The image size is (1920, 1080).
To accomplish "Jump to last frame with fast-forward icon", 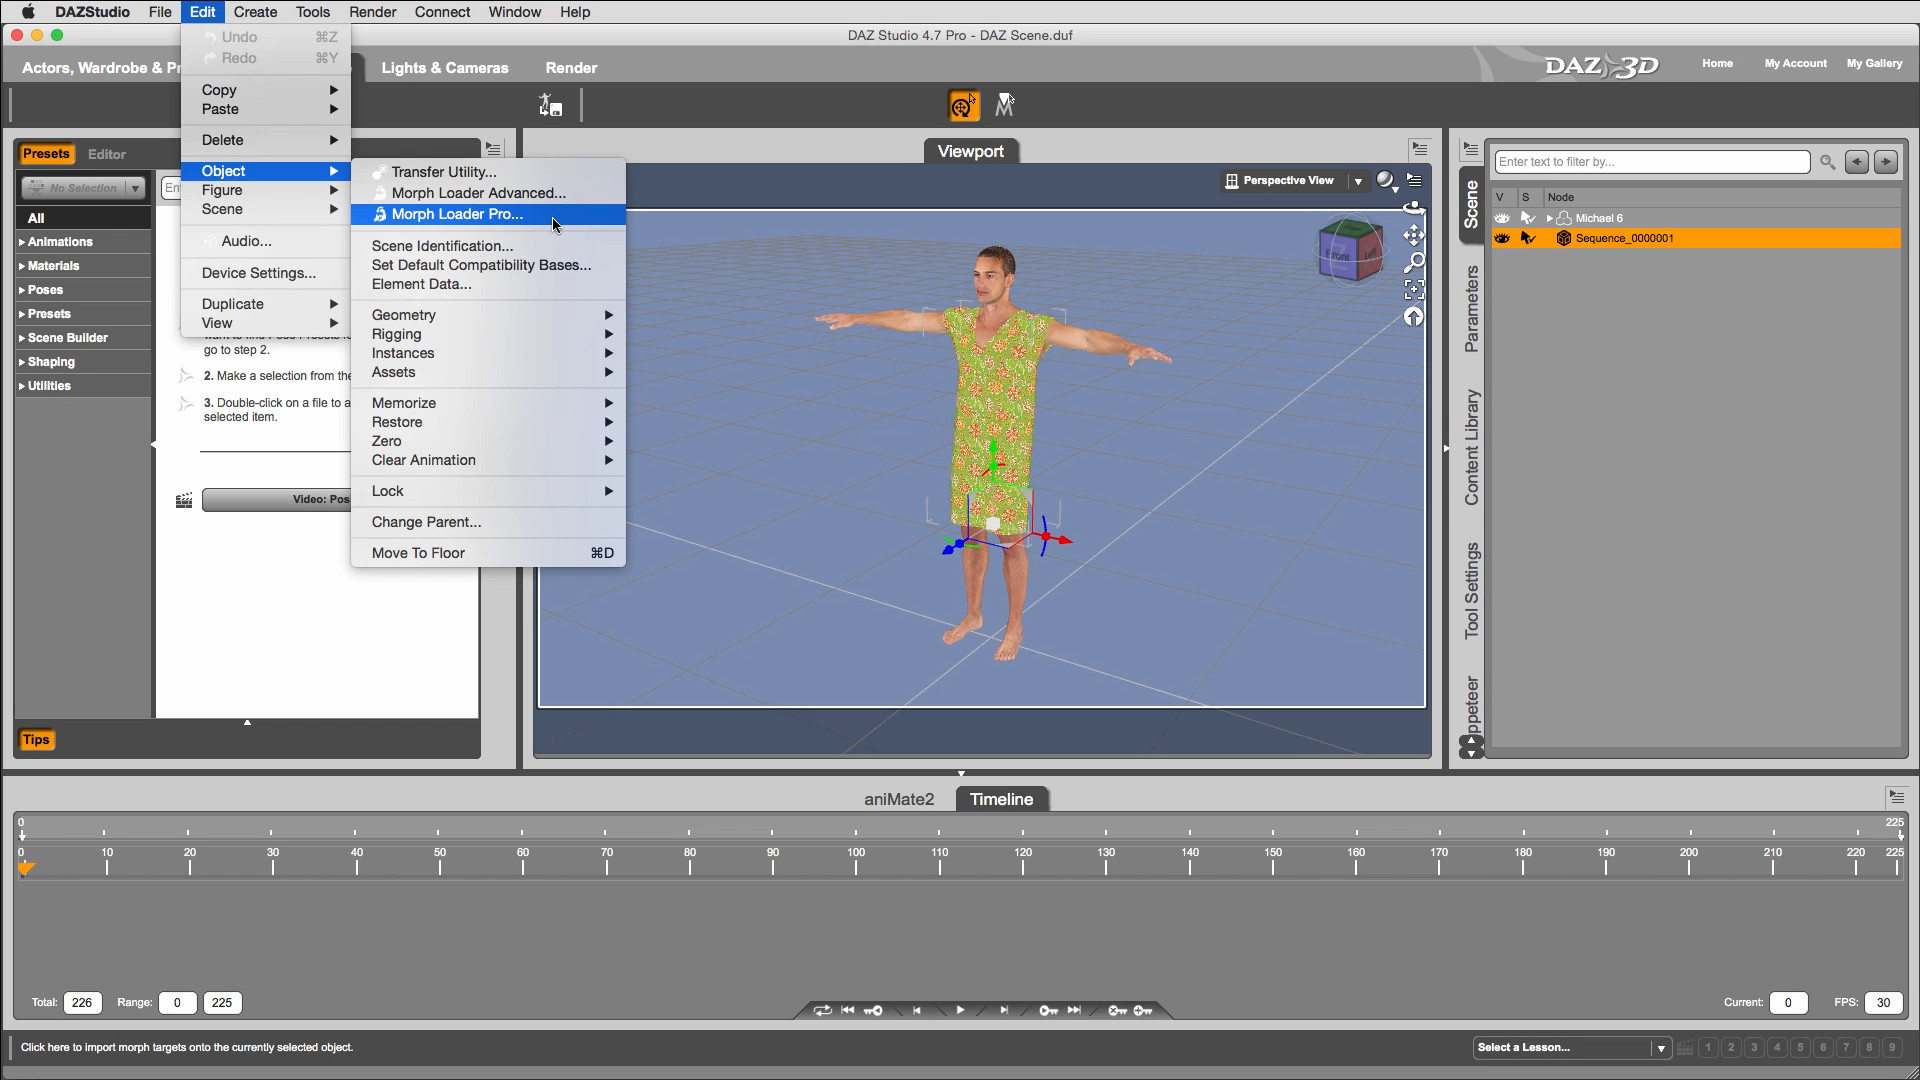I will 1074,1010.
